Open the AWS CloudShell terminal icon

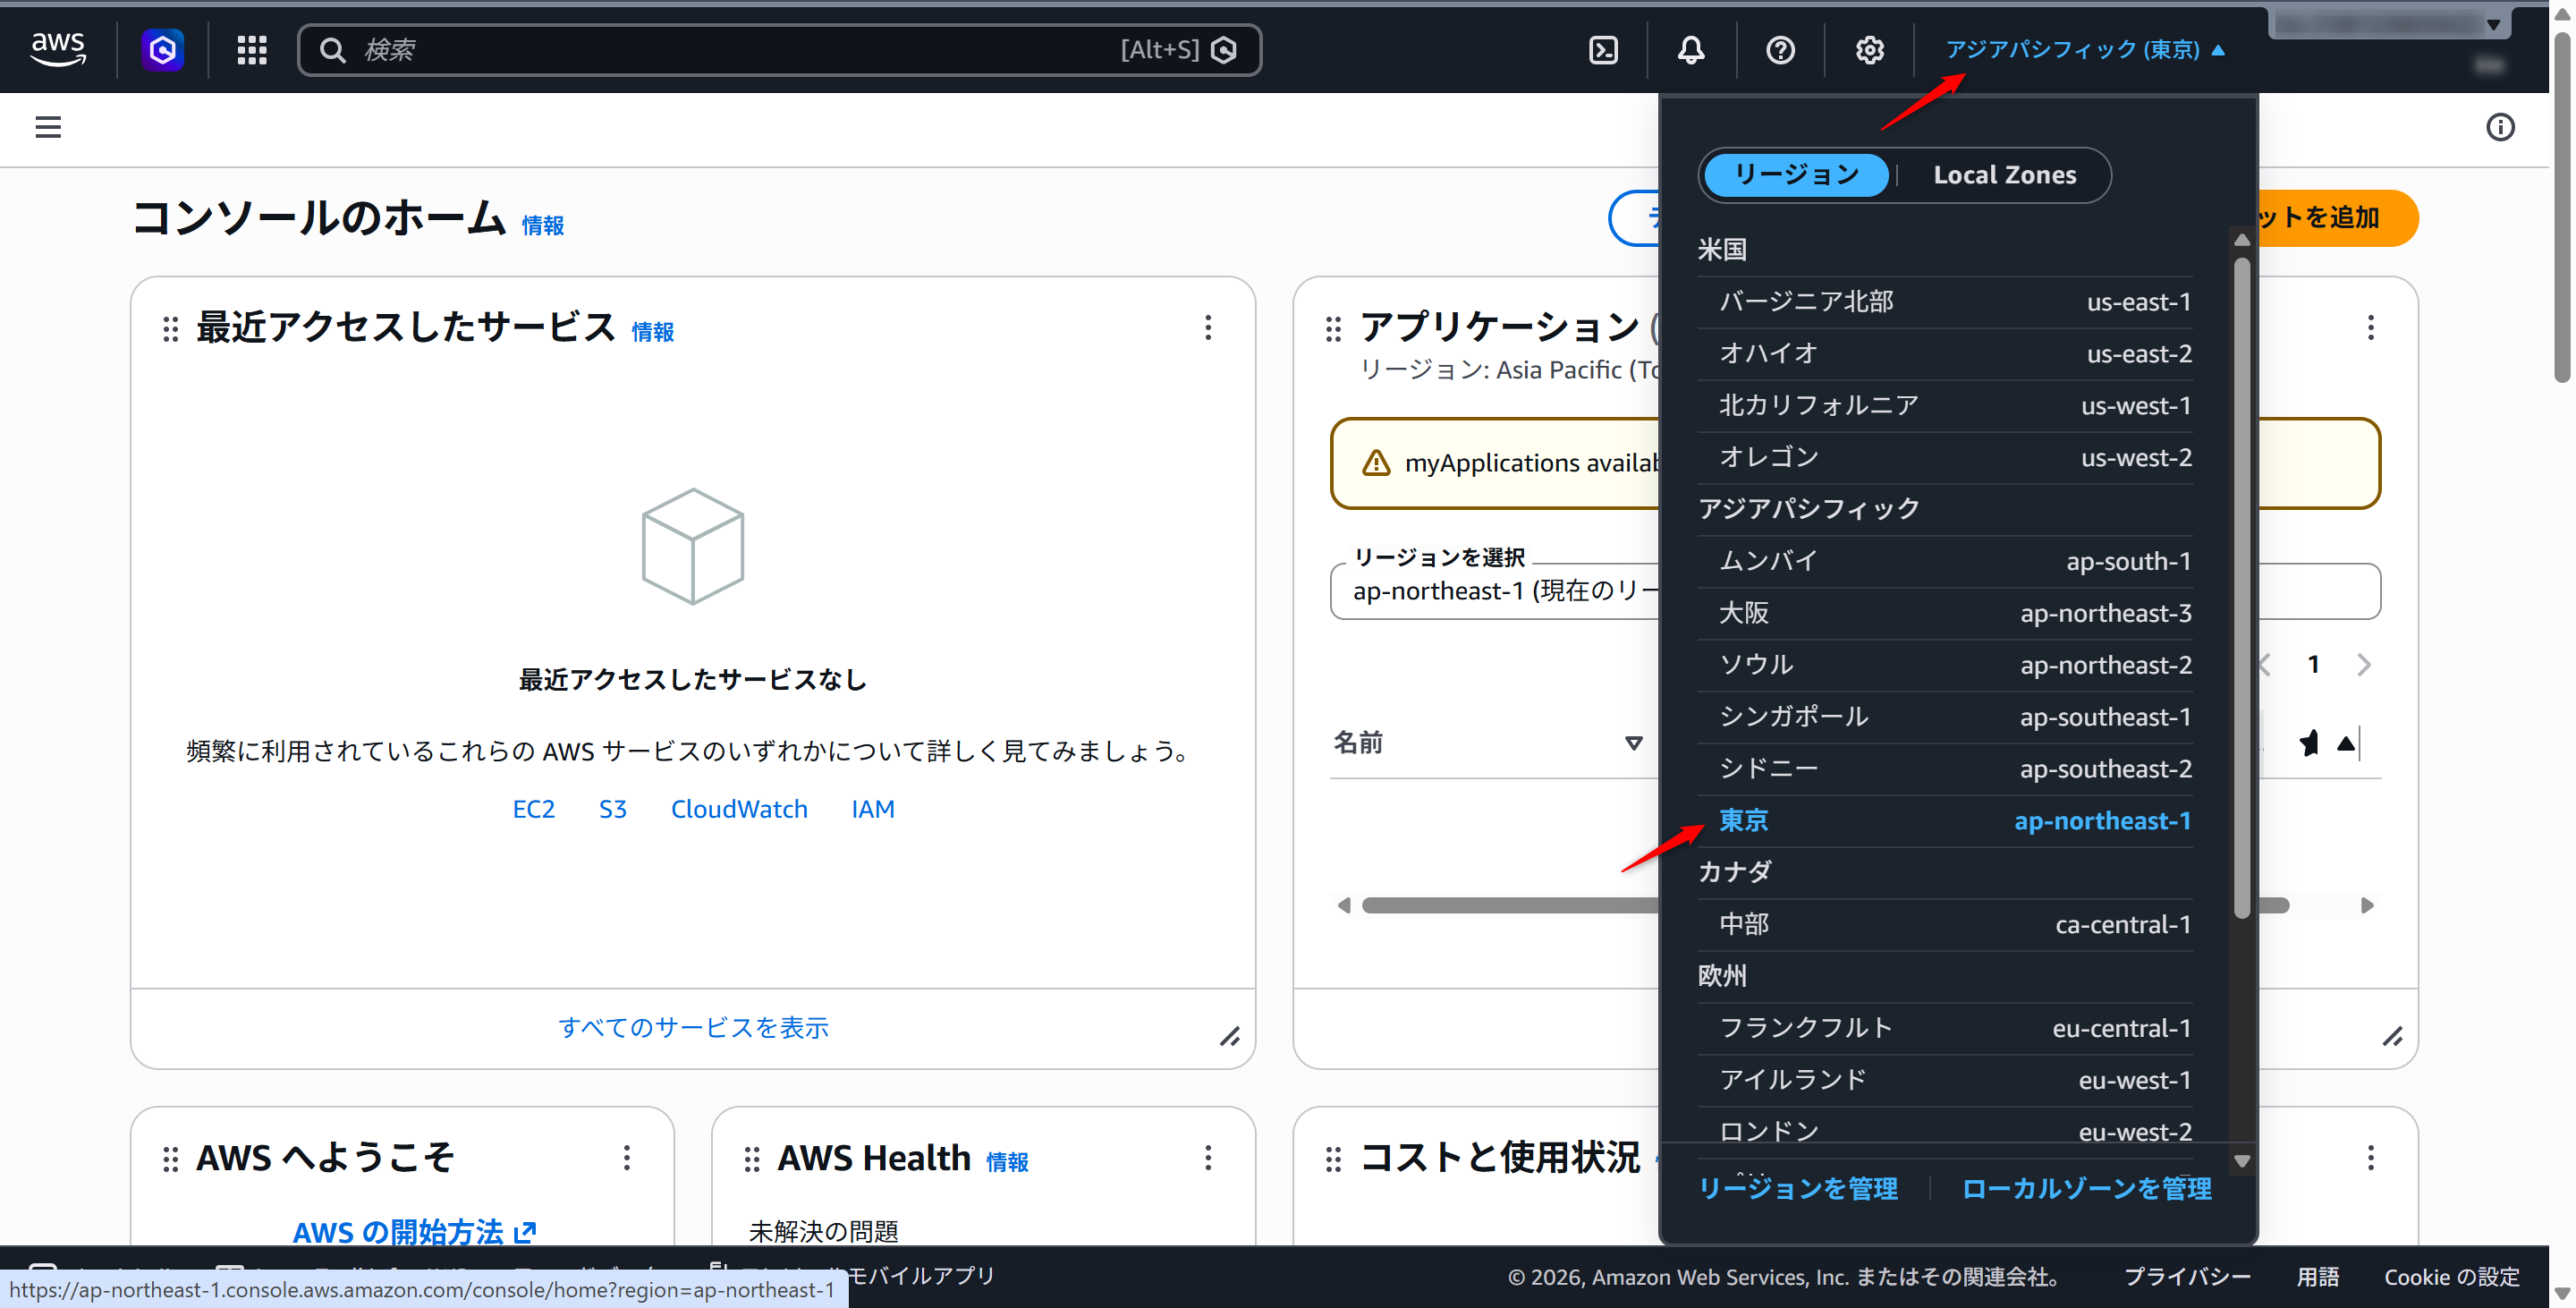click(1603, 50)
